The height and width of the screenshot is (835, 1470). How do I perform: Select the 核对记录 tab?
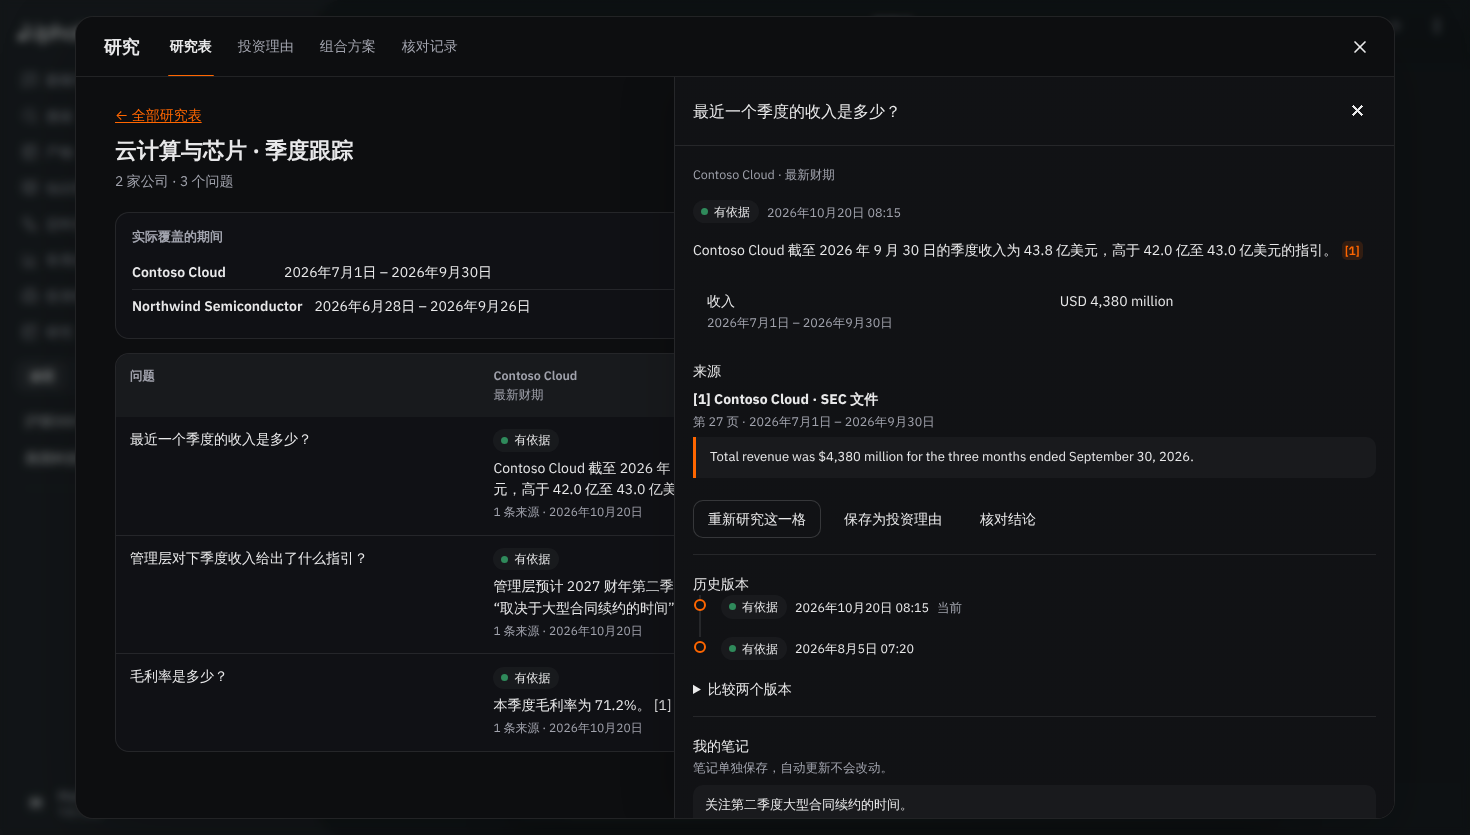(x=430, y=47)
